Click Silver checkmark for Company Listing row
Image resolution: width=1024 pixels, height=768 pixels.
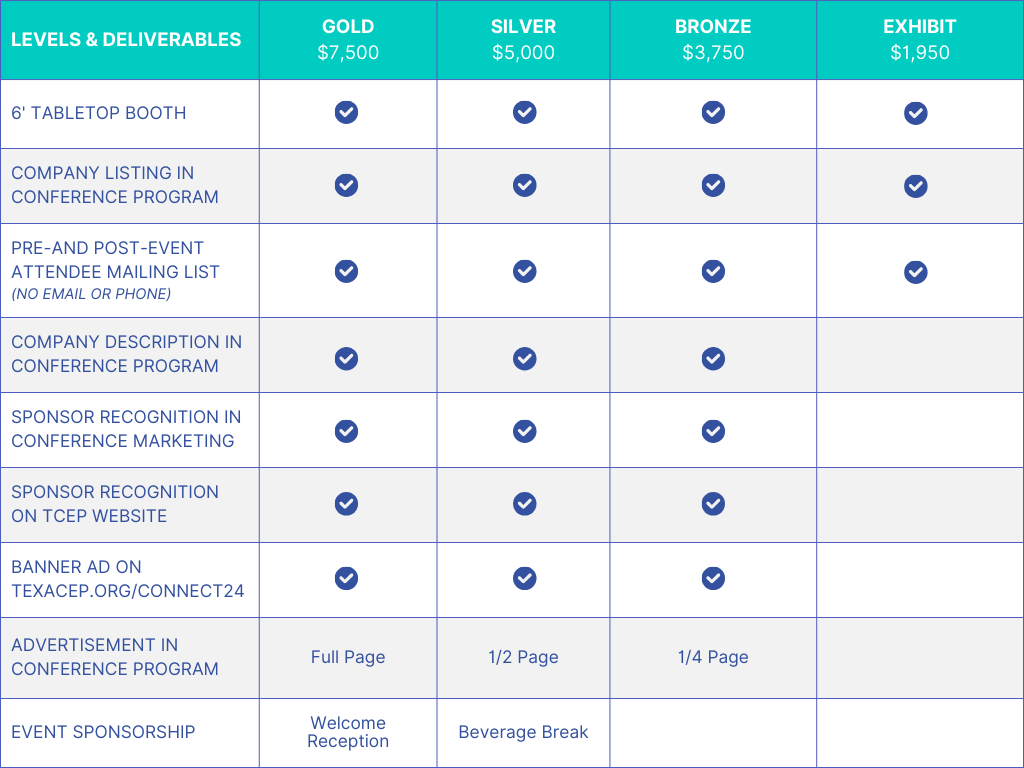(524, 185)
